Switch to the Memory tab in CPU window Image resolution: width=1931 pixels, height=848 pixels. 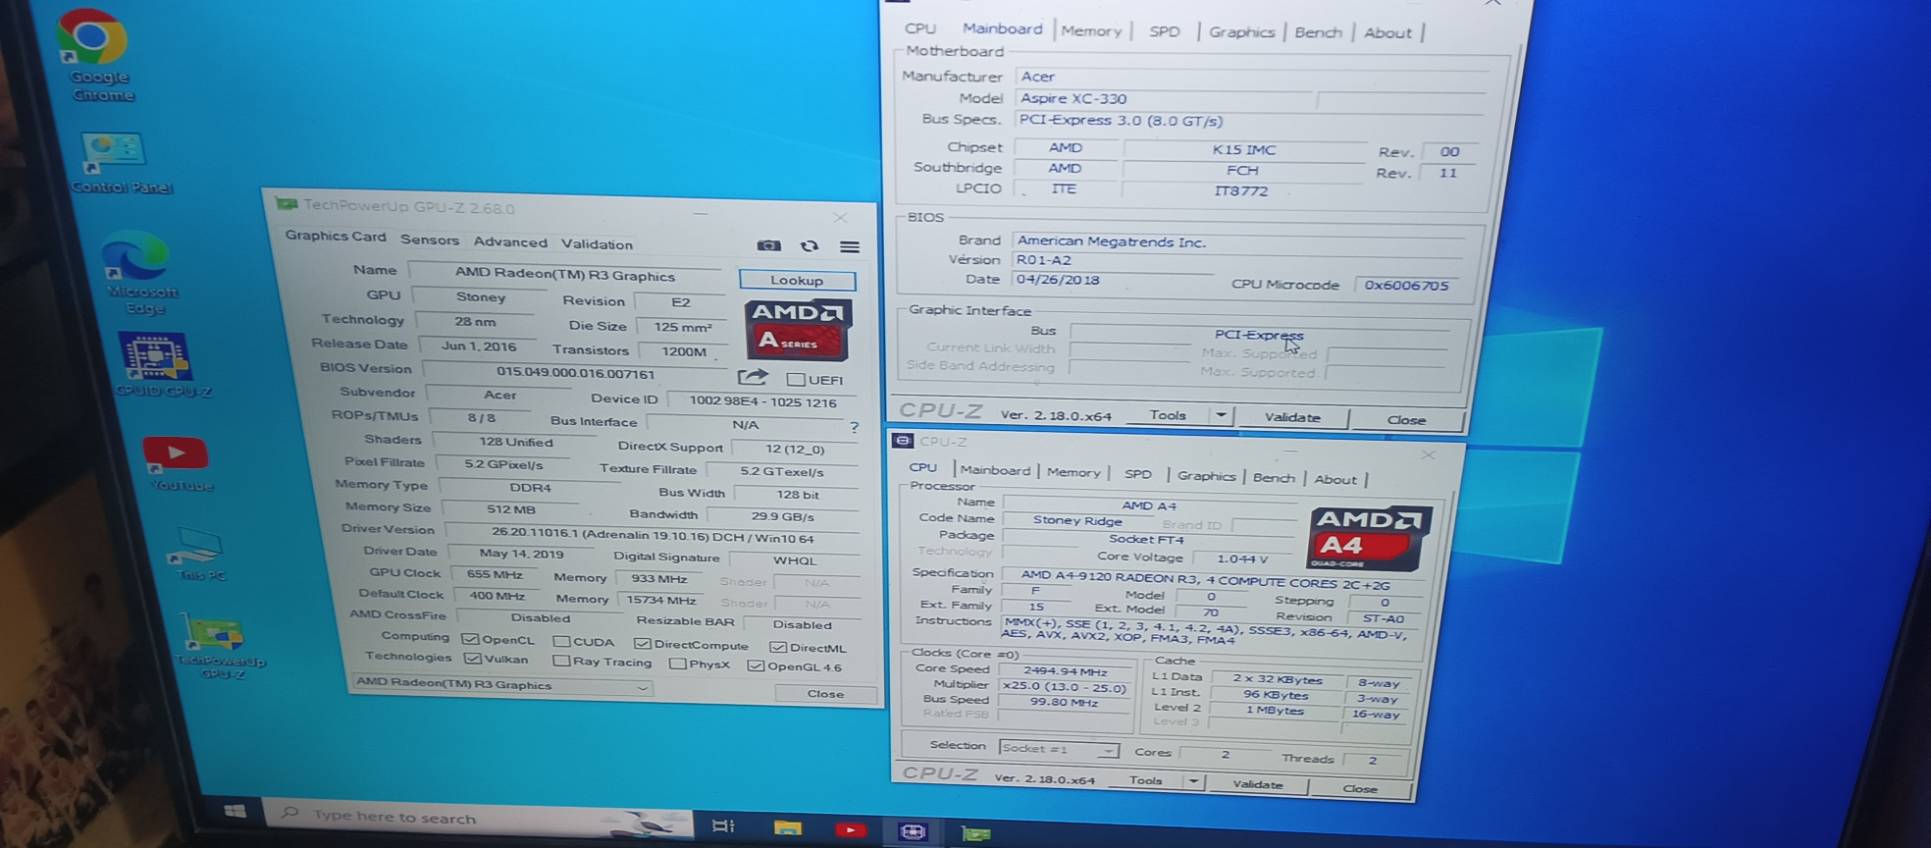pyautogui.click(x=1073, y=472)
